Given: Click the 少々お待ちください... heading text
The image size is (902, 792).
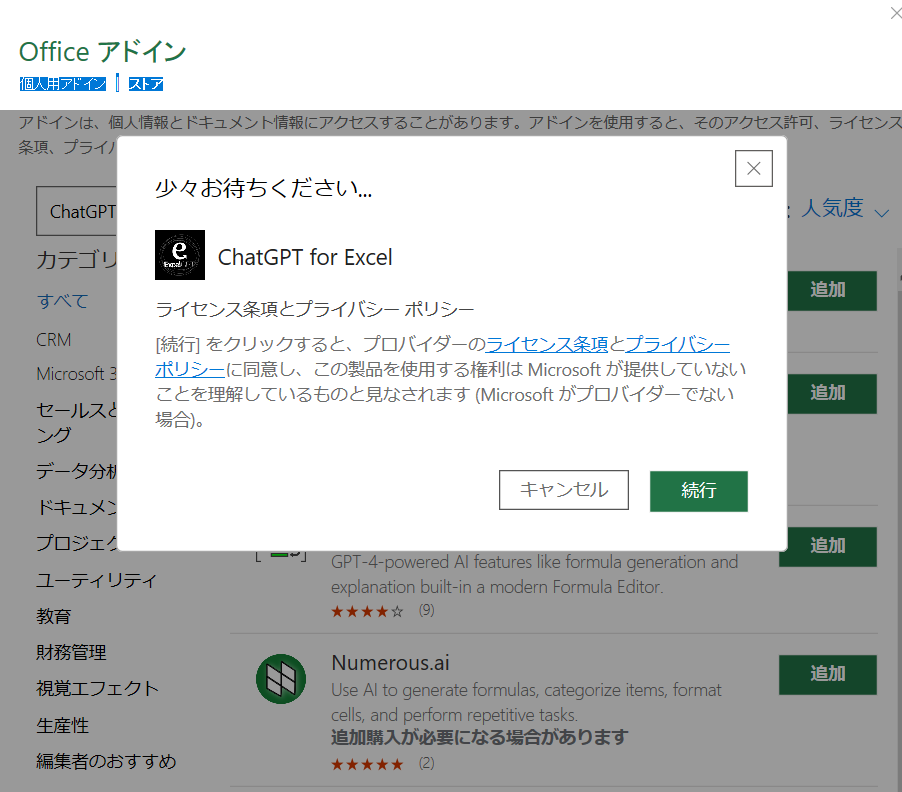Looking at the screenshot, I should pos(264,188).
